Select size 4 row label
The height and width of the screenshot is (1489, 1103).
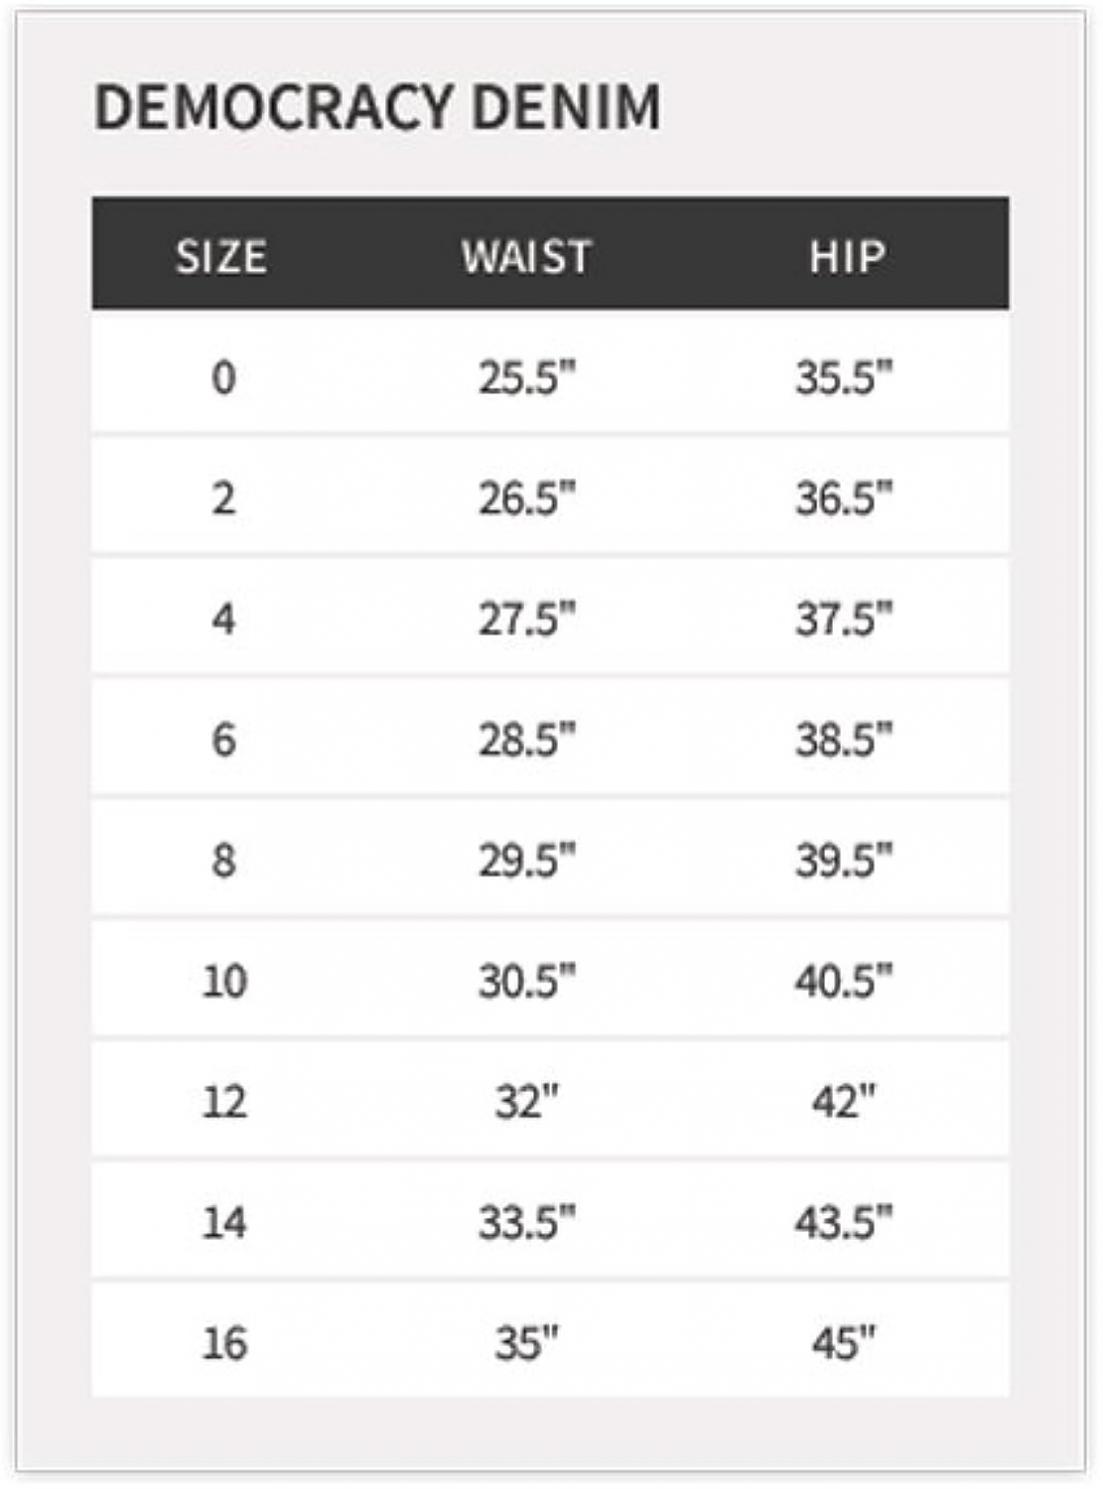[x=224, y=619]
